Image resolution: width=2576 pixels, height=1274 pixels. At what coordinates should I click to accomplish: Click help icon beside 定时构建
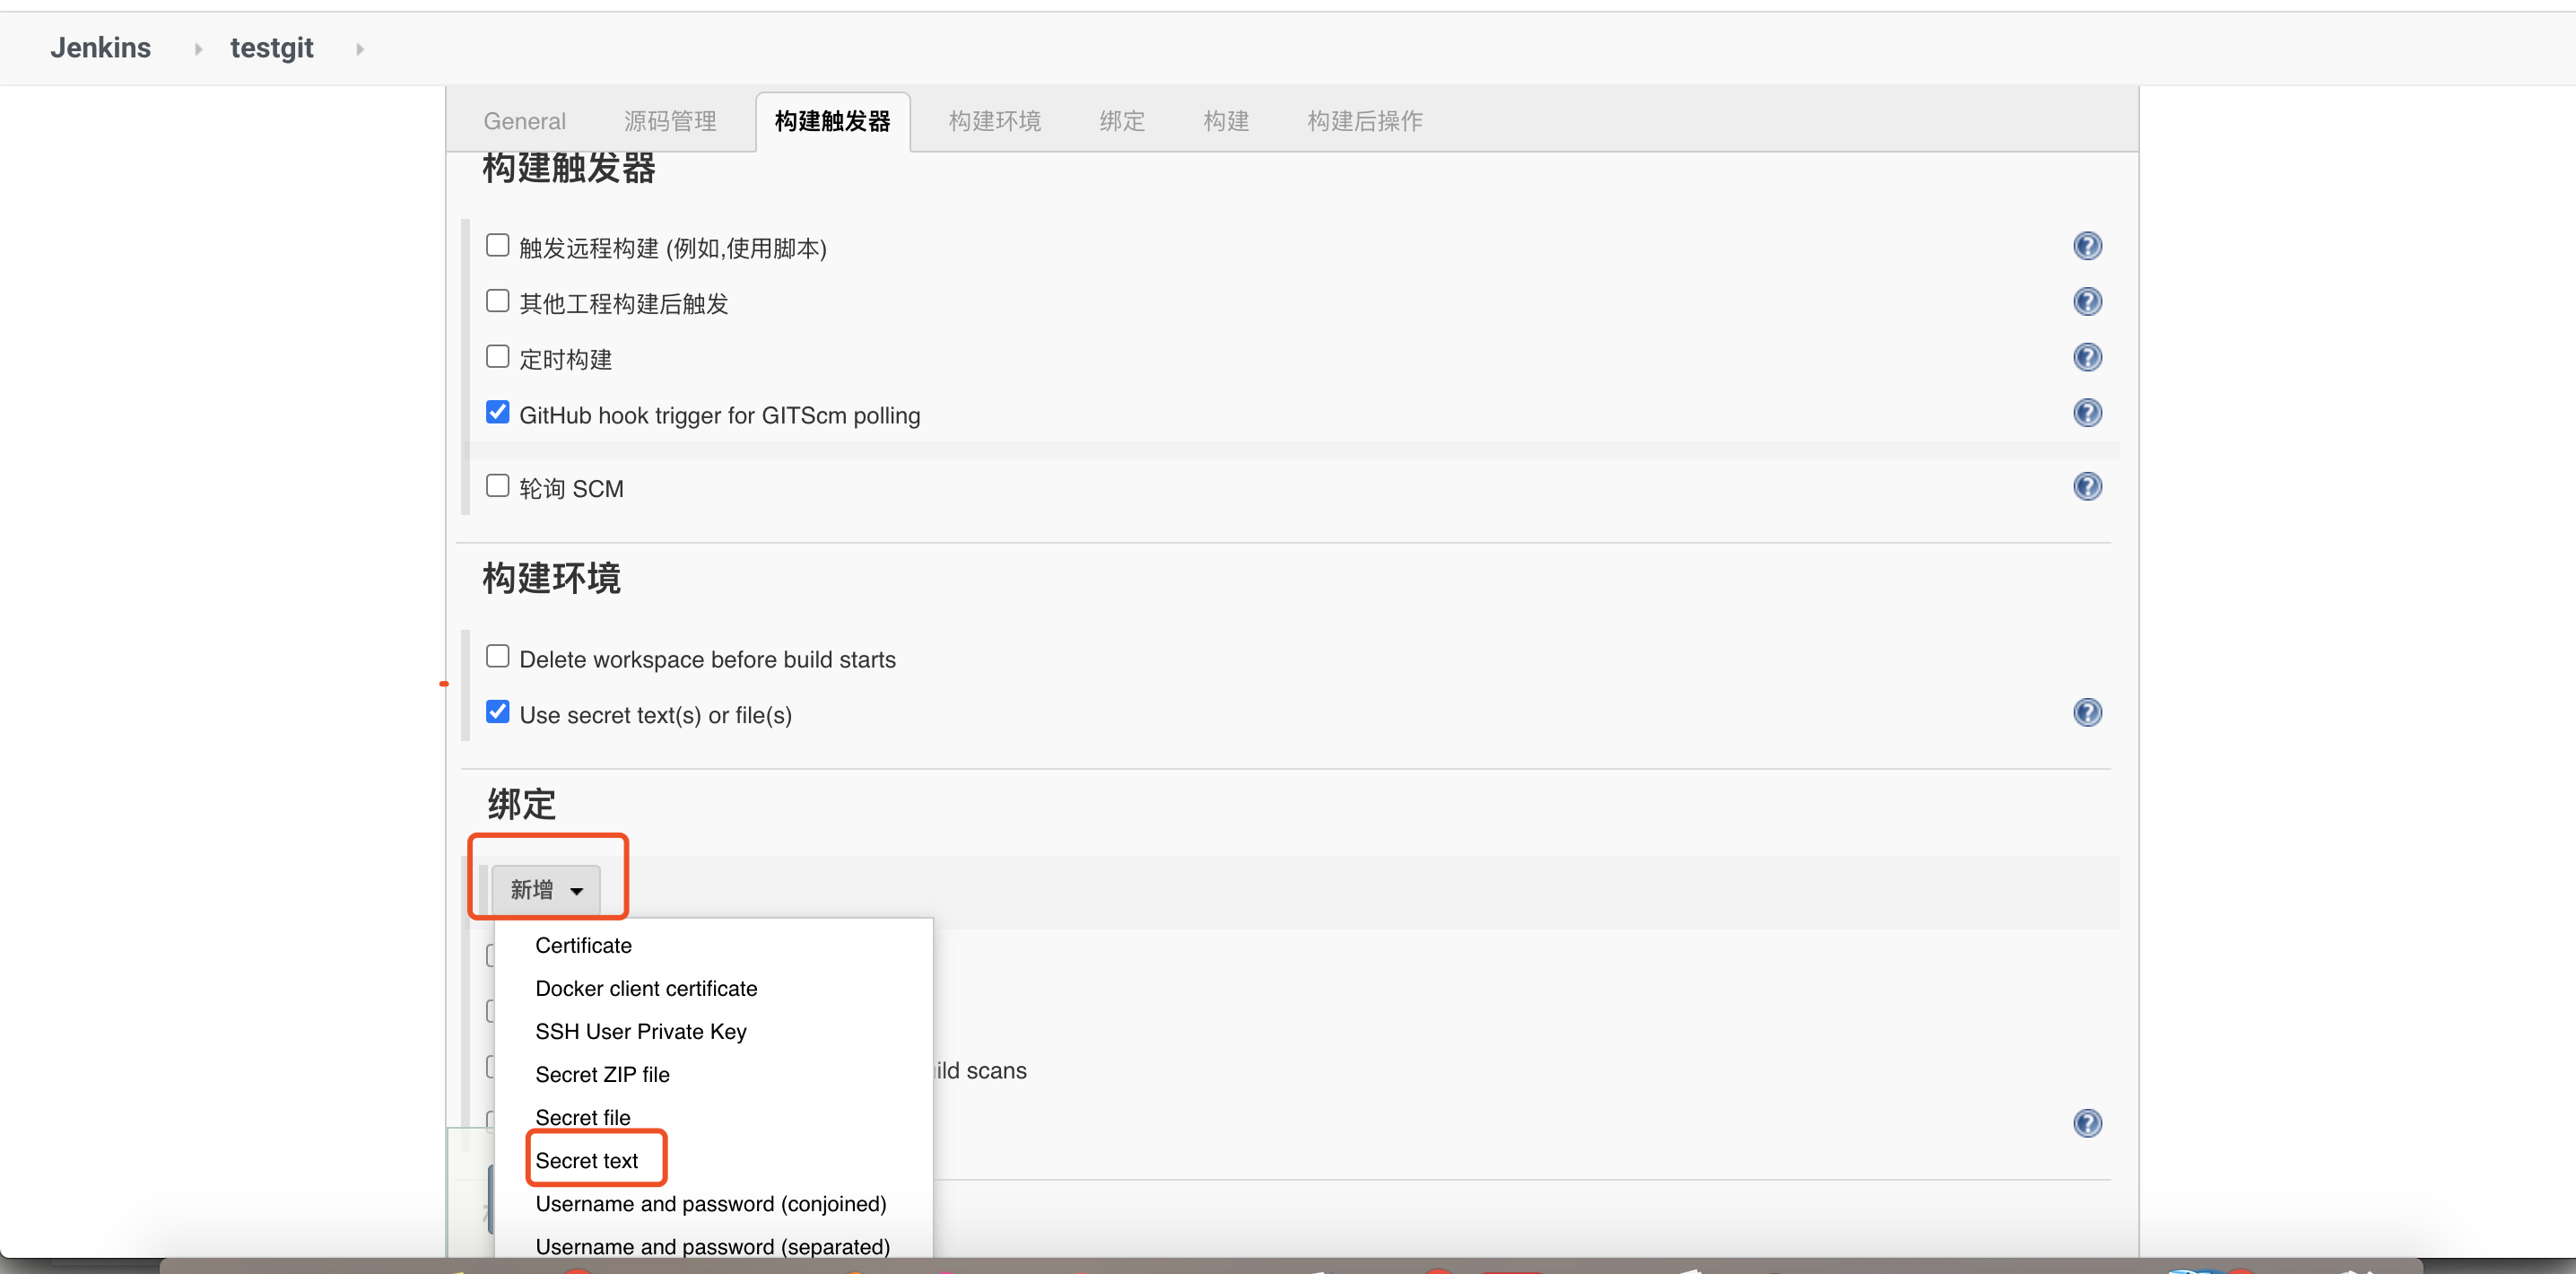point(2087,357)
